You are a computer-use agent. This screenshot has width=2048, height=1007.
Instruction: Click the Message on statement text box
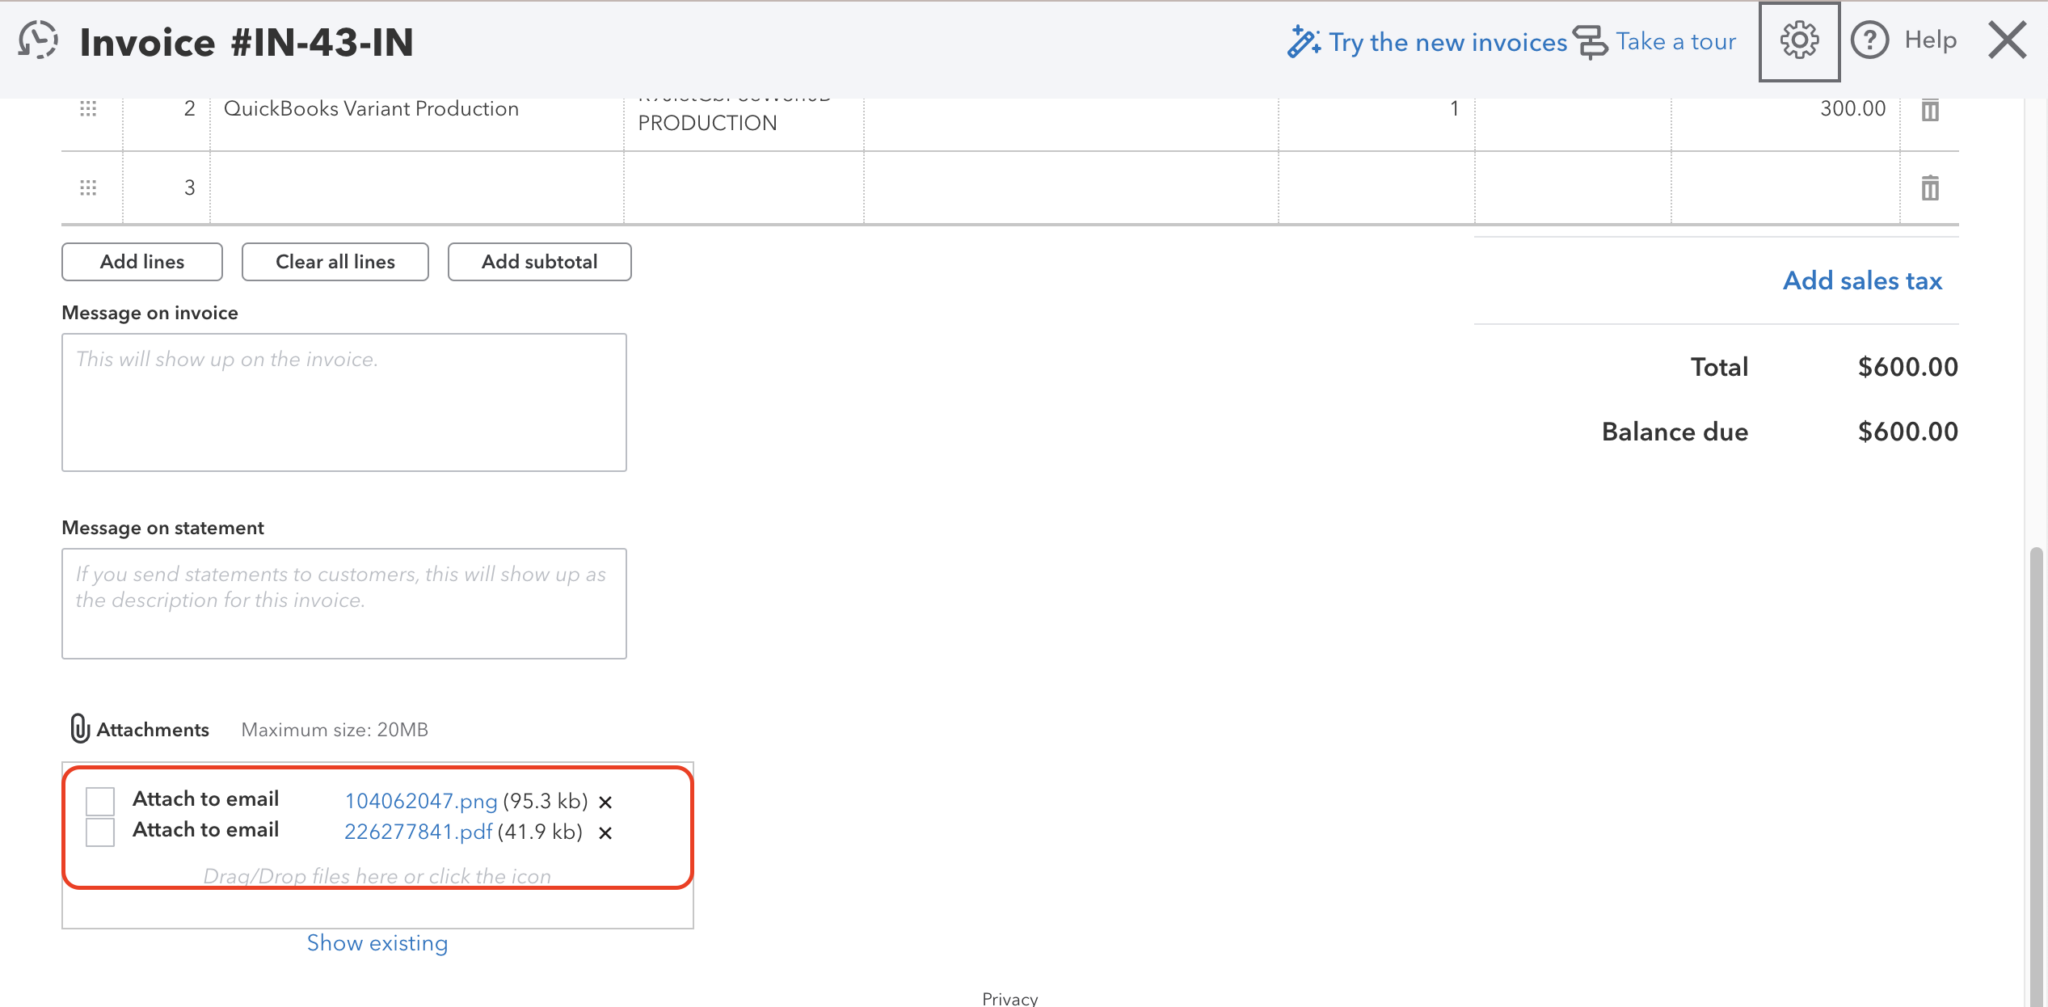click(344, 603)
